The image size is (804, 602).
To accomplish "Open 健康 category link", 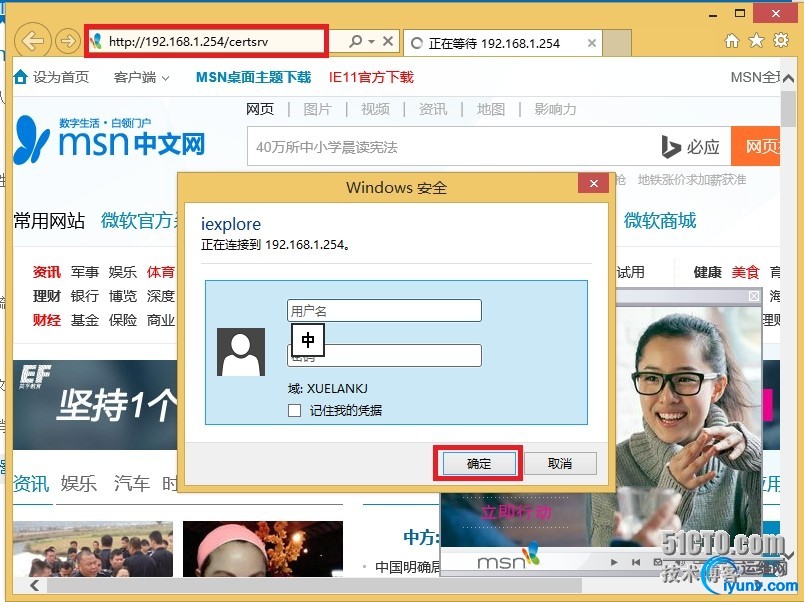I will [708, 272].
